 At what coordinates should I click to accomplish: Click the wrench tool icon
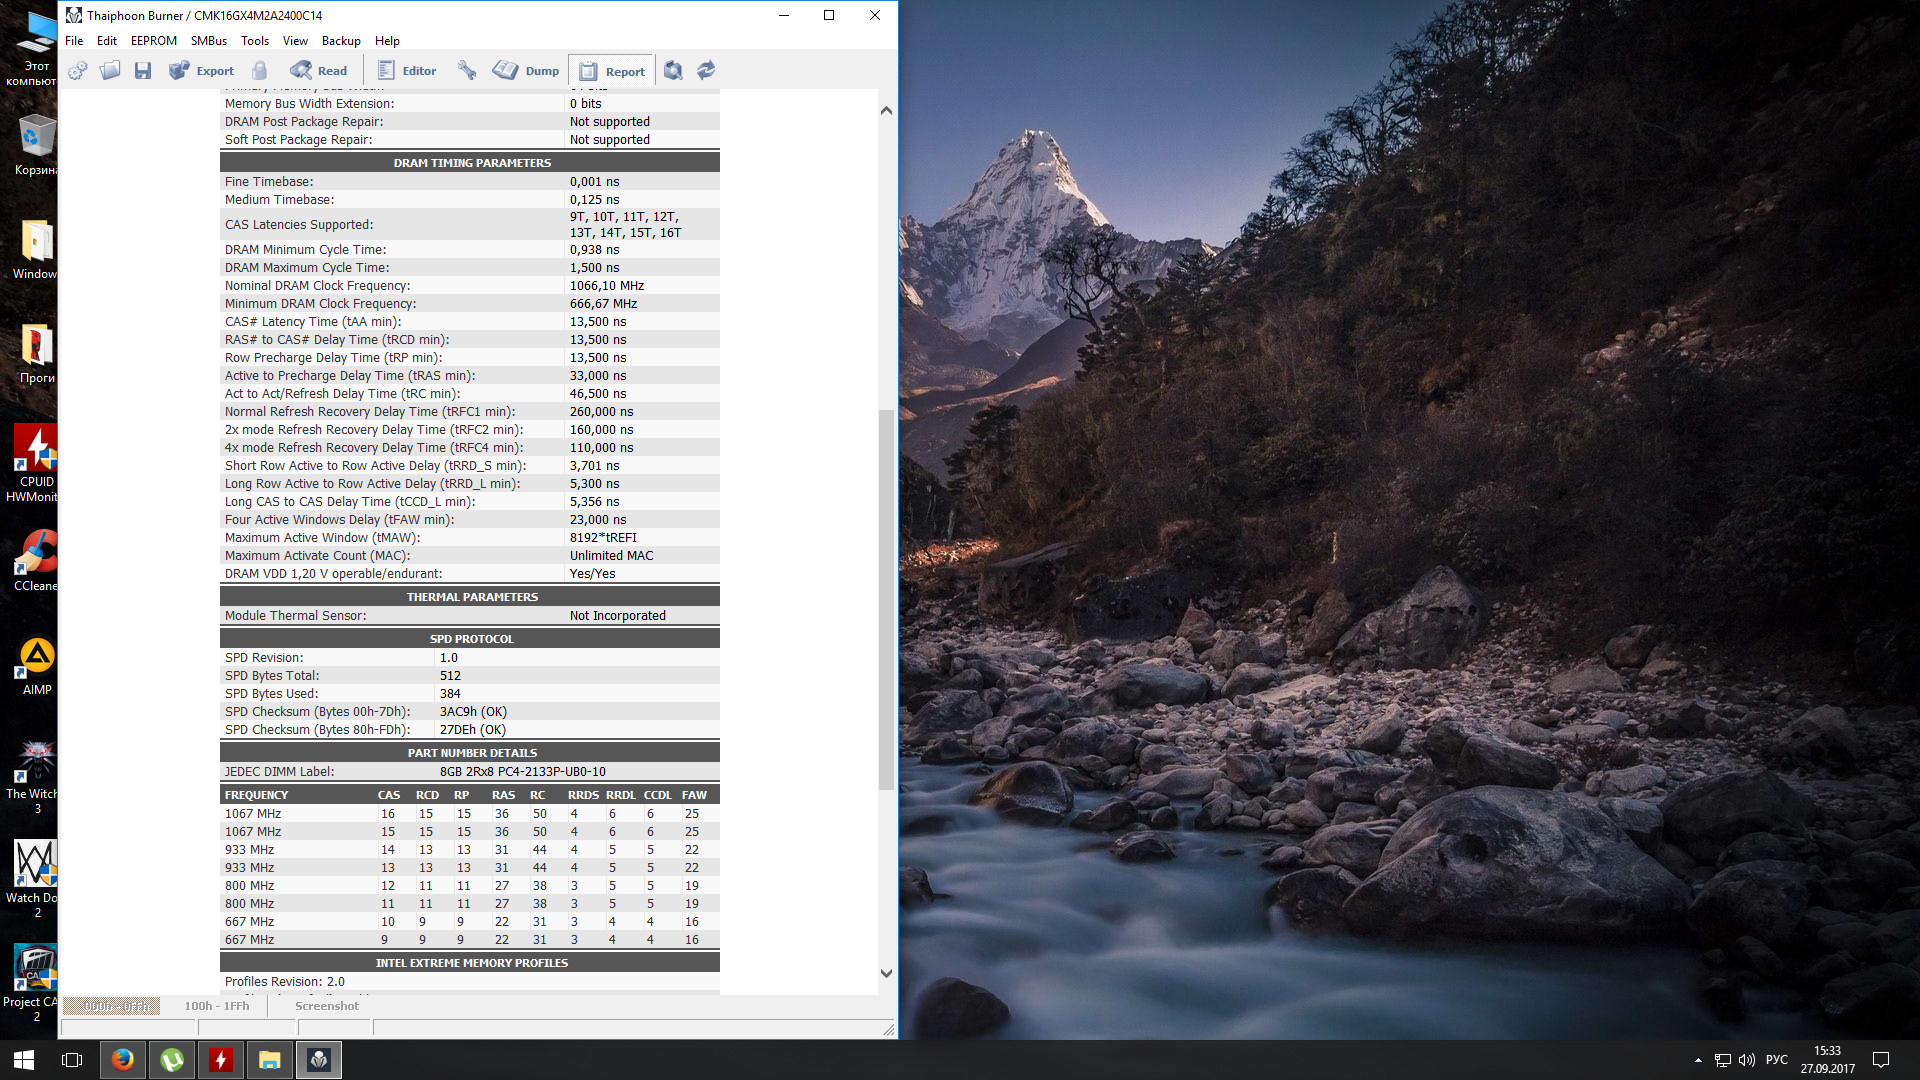click(467, 71)
